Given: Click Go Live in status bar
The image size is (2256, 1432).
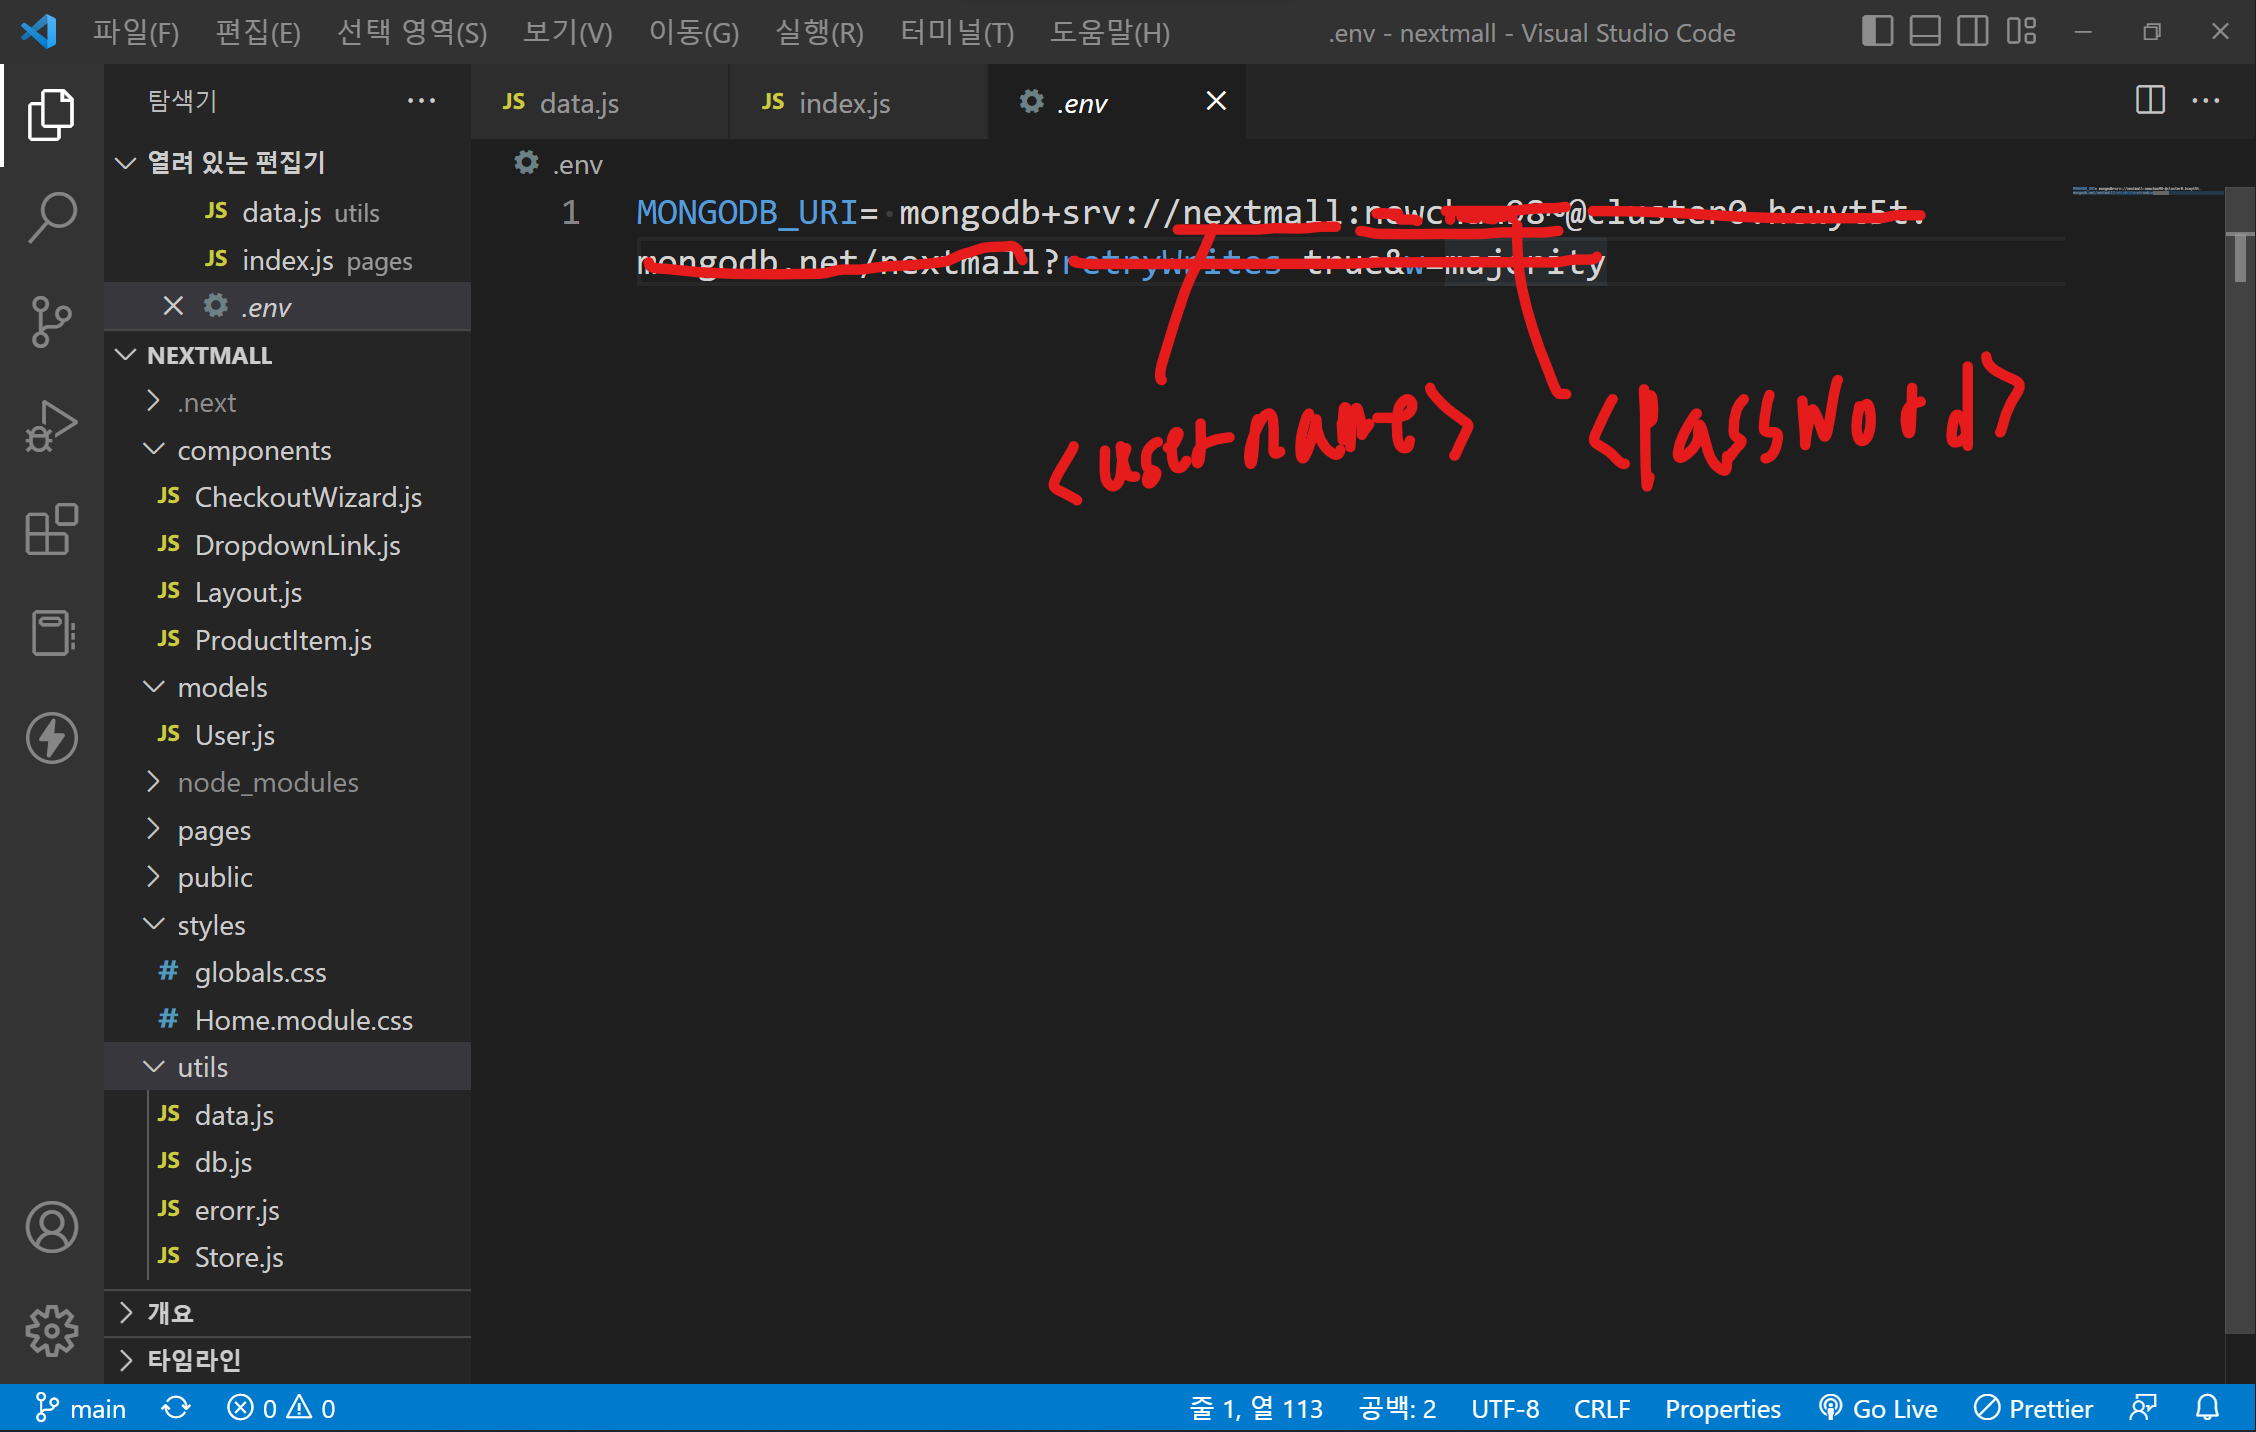Looking at the screenshot, I should [1878, 1408].
